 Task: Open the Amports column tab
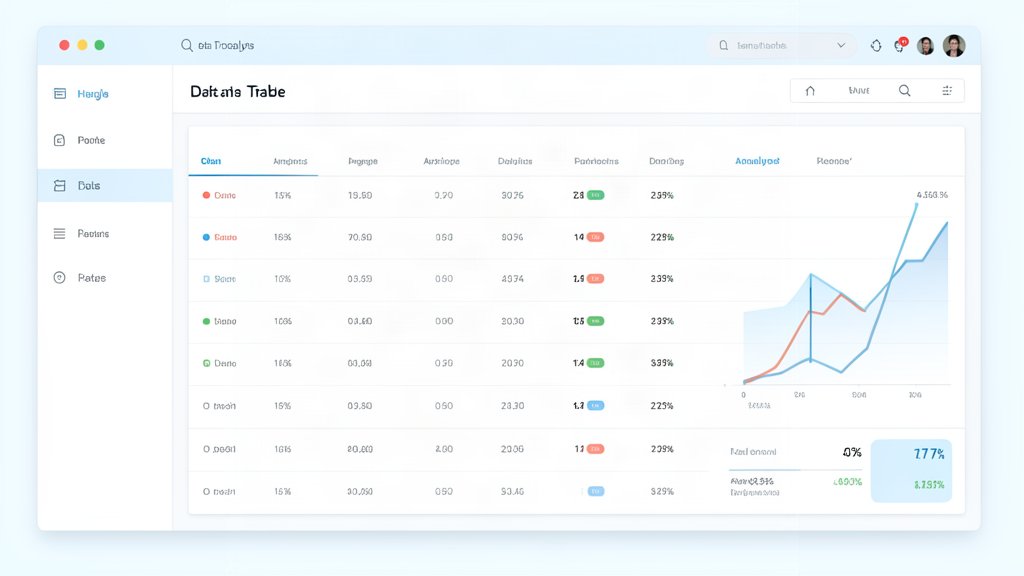(290, 161)
